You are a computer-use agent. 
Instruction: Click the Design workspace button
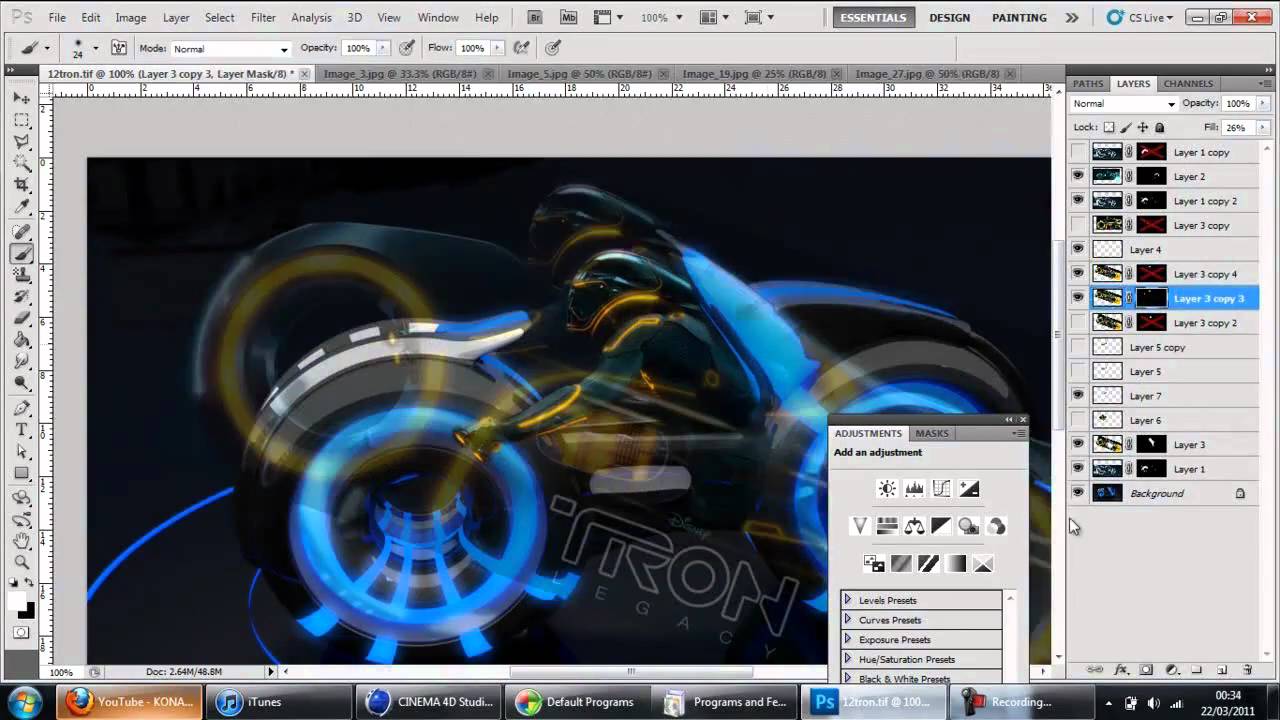[x=949, y=18]
